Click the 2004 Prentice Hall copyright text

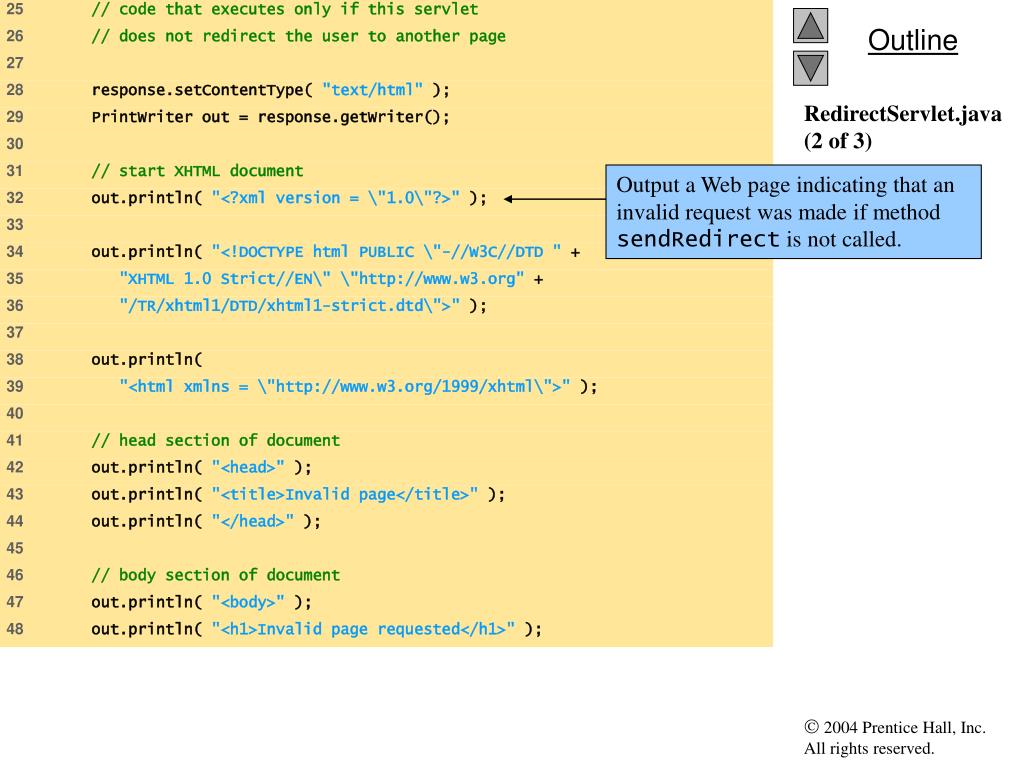pyautogui.click(x=895, y=728)
